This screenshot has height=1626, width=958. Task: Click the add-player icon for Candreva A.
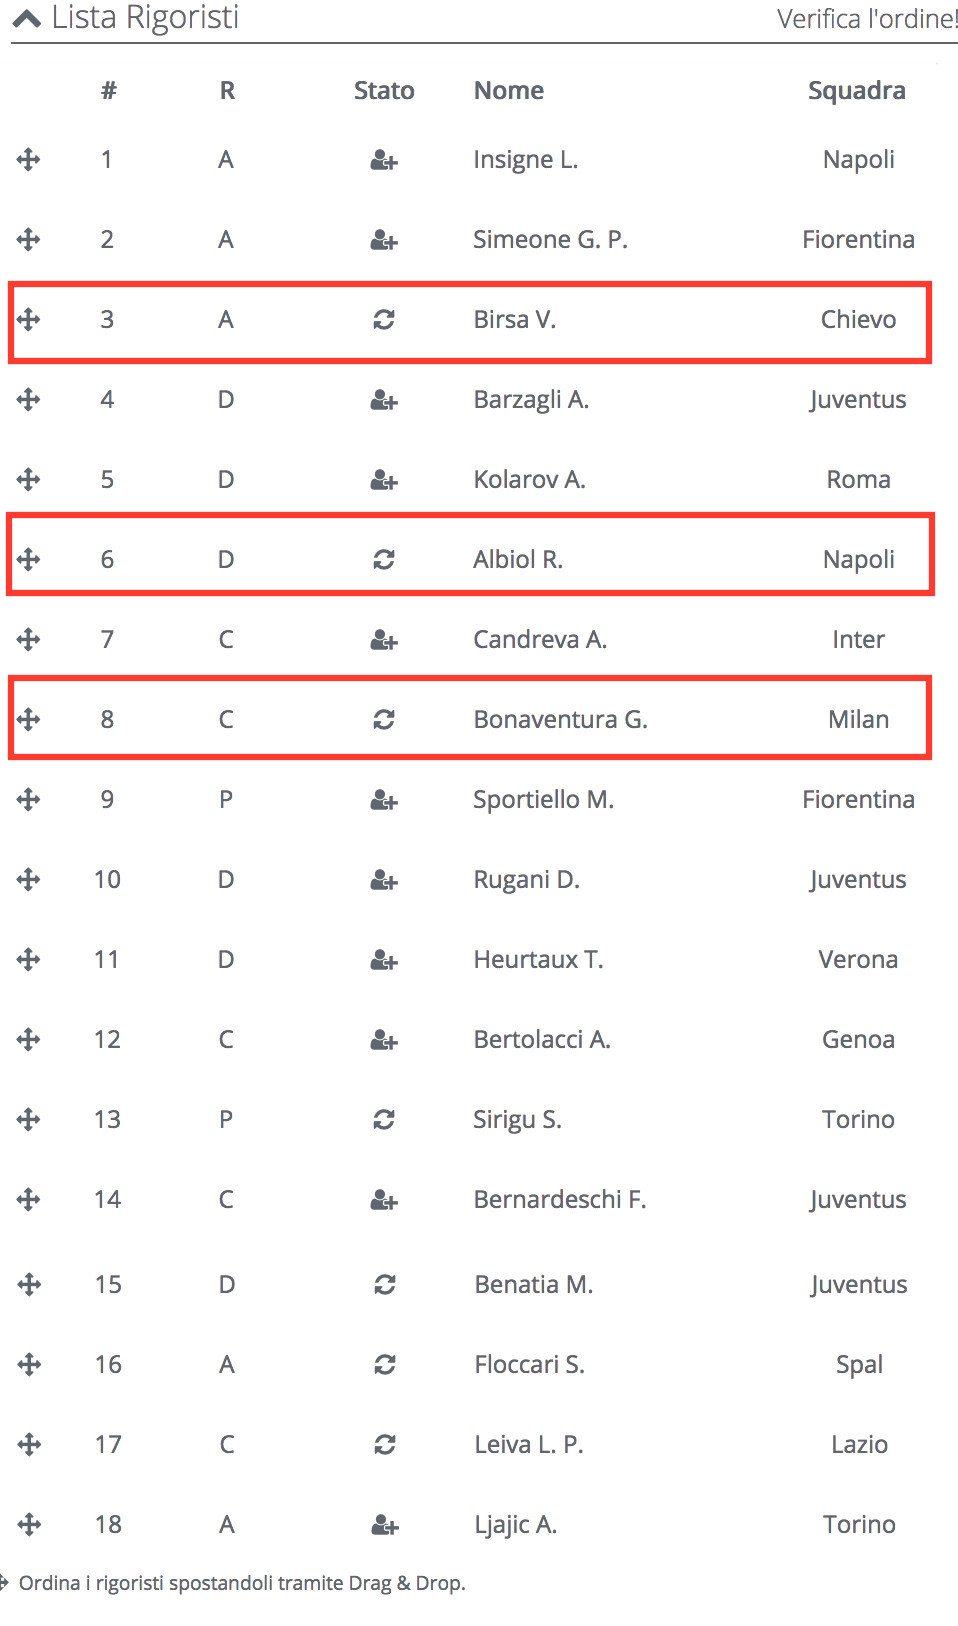coord(384,640)
